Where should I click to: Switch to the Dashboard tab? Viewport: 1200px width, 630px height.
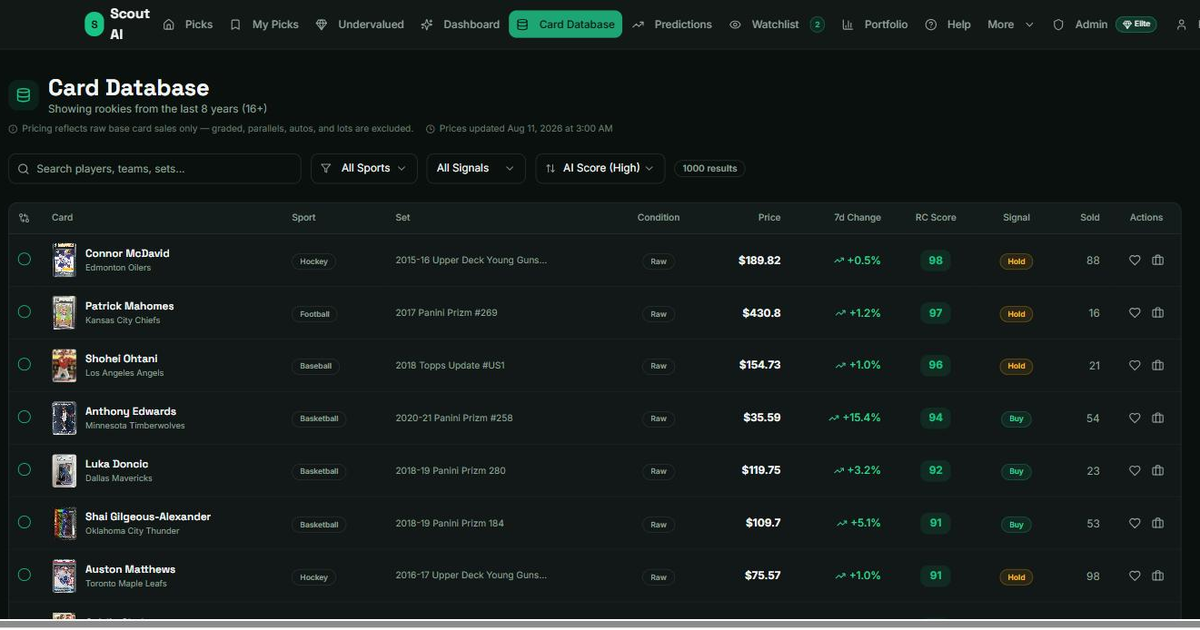tap(460, 24)
